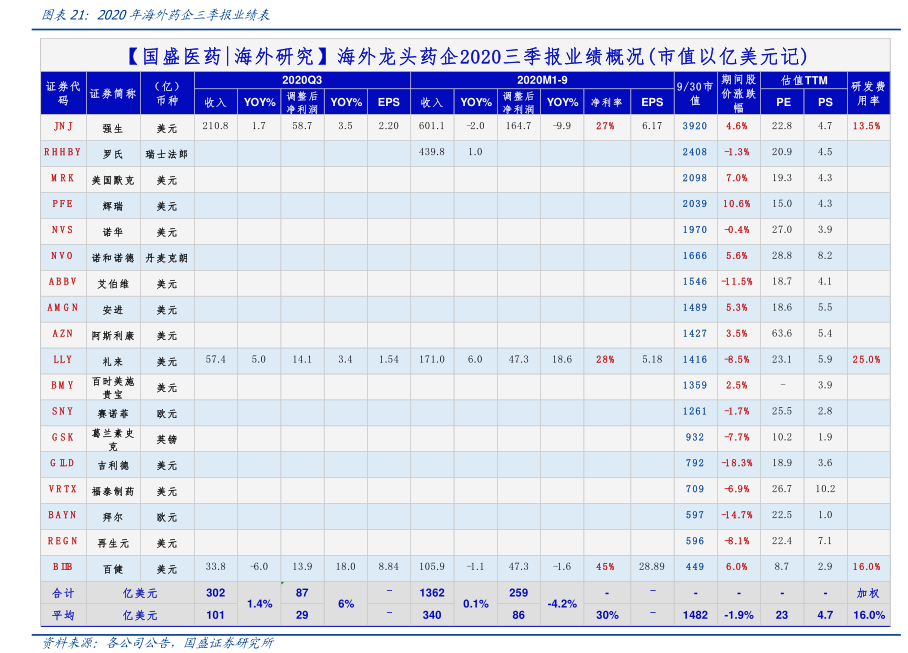Click GILD price change -18.3%
Viewport: 908px width, 653px height.
pos(737,463)
